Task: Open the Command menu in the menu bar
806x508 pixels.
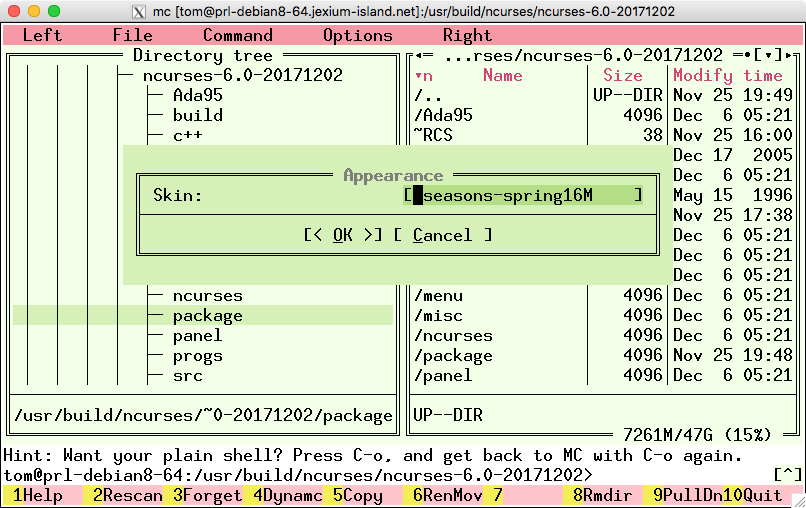Action: point(237,35)
